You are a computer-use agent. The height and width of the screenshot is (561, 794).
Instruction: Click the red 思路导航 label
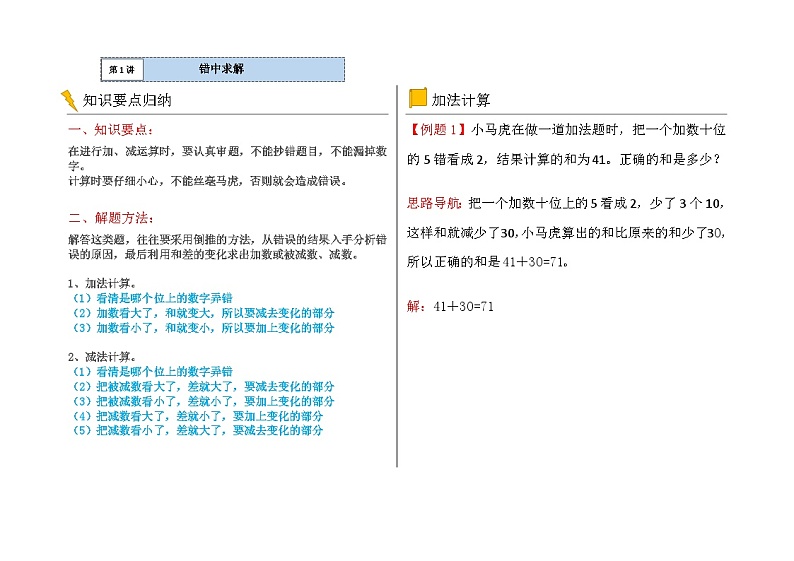click(x=434, y=204)
